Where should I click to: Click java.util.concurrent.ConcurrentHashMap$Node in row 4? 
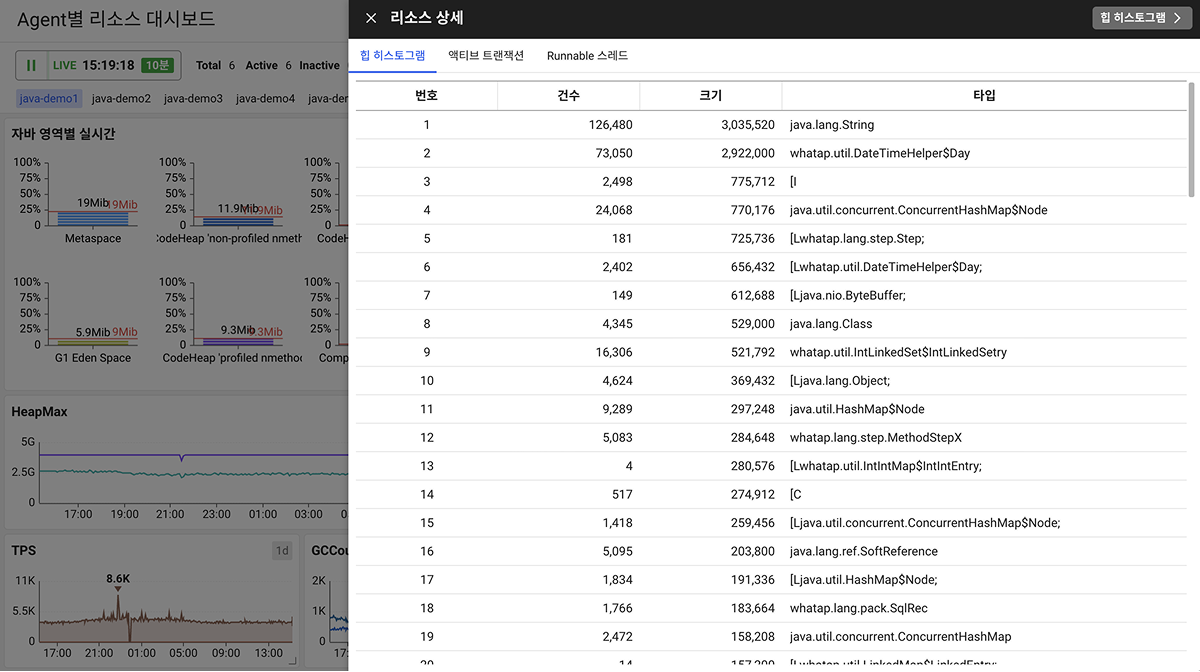pyautogui.click(x=919, y=210)
